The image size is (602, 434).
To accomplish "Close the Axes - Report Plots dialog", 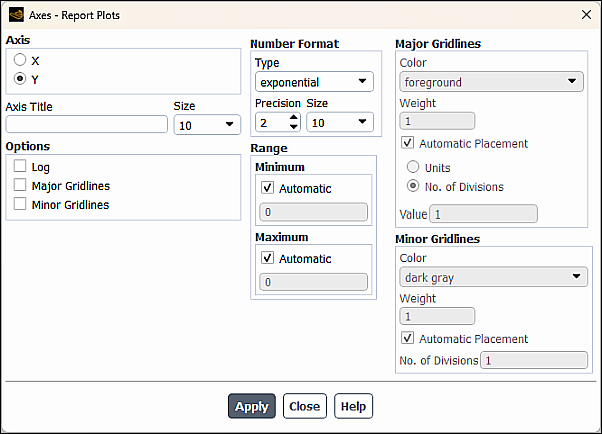I will [586, 14].
